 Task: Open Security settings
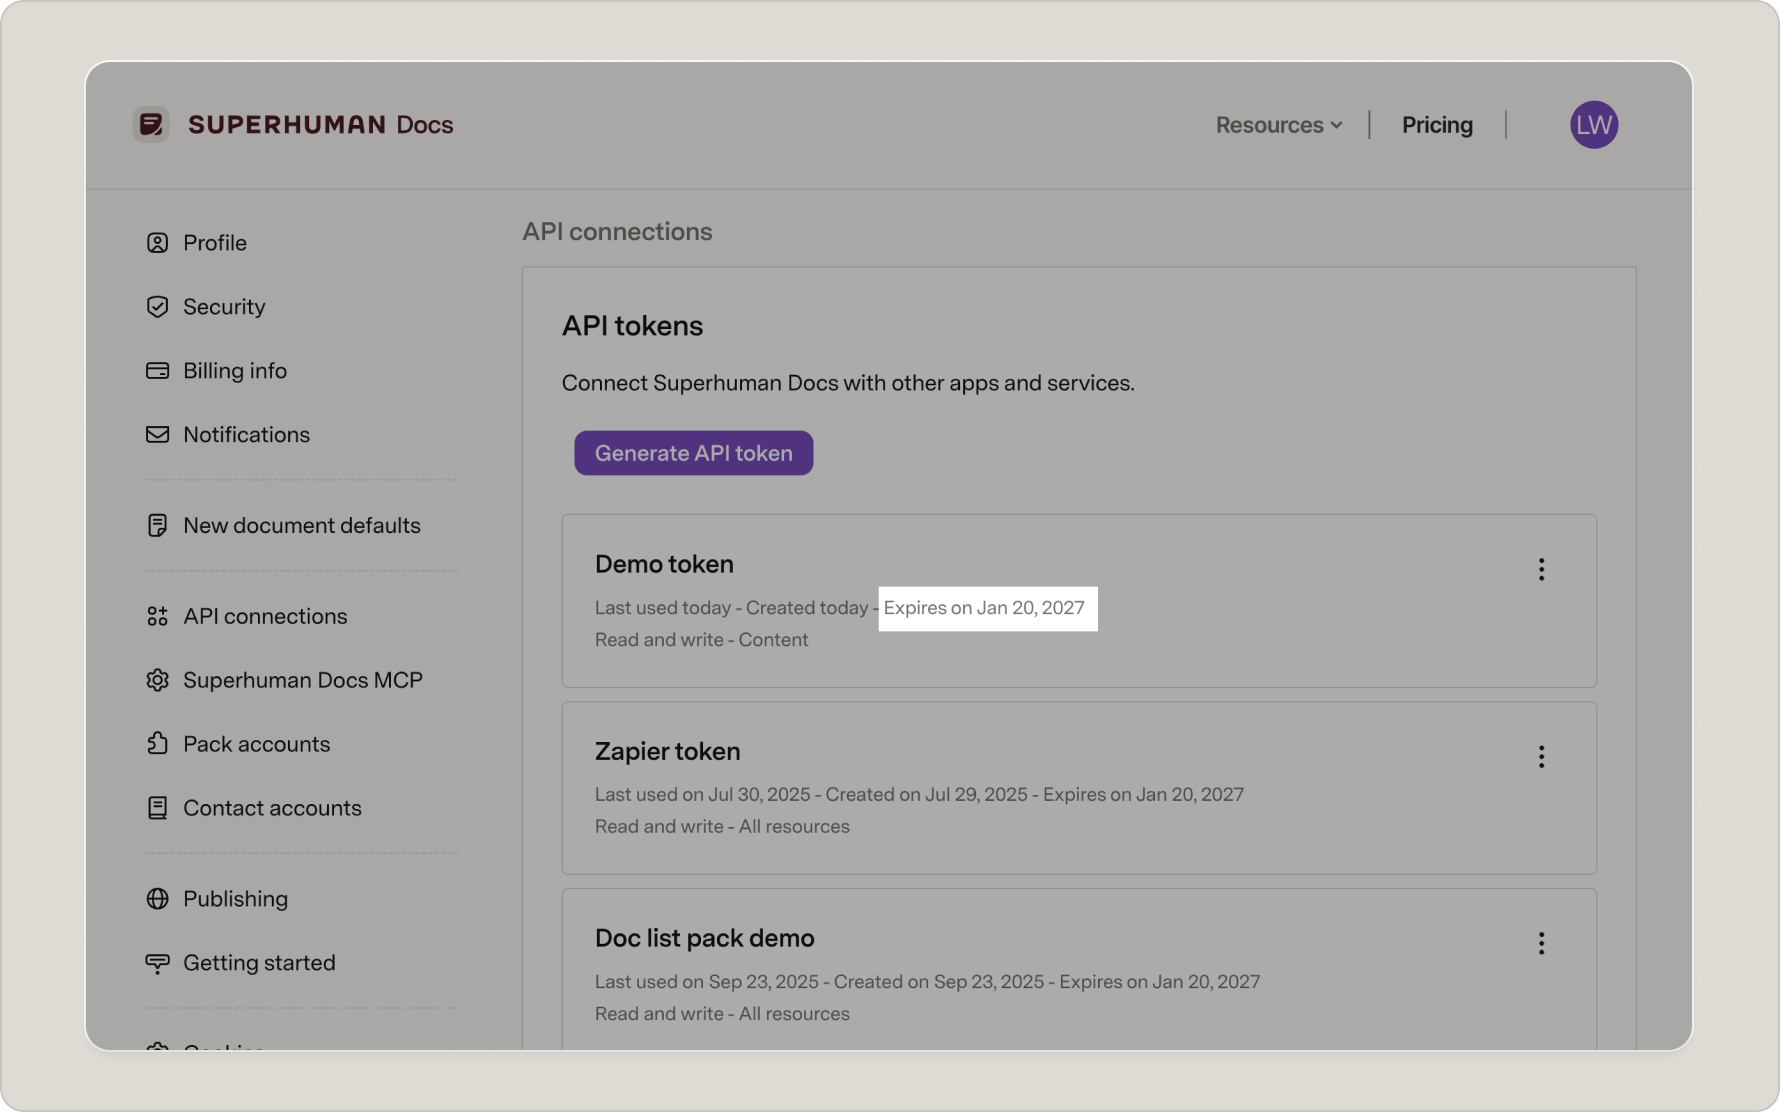click(224, 307)
